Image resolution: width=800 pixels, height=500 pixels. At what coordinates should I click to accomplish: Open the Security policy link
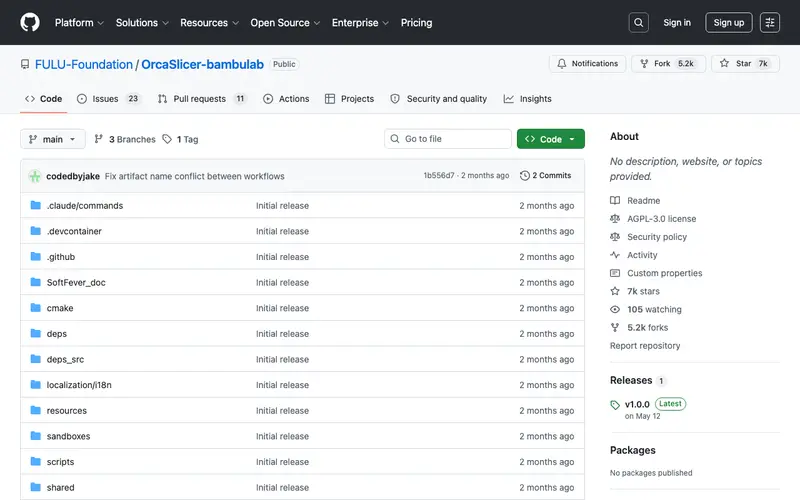(657, 237)
